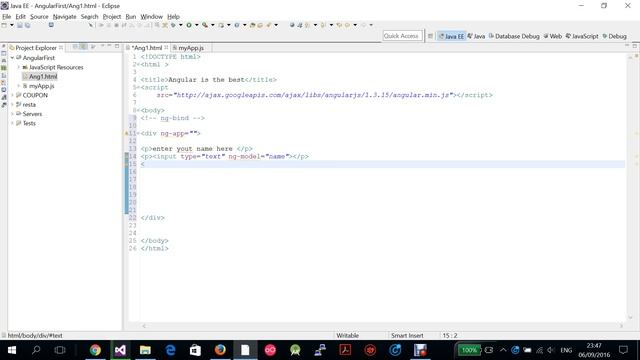Open the Debug dropdown arrow
The width and height of the screenshot is (640, 360).
tap(180, 25)
